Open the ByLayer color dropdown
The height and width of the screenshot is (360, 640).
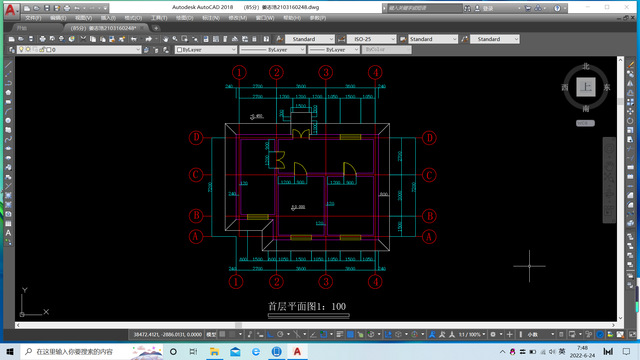[206, 50]
